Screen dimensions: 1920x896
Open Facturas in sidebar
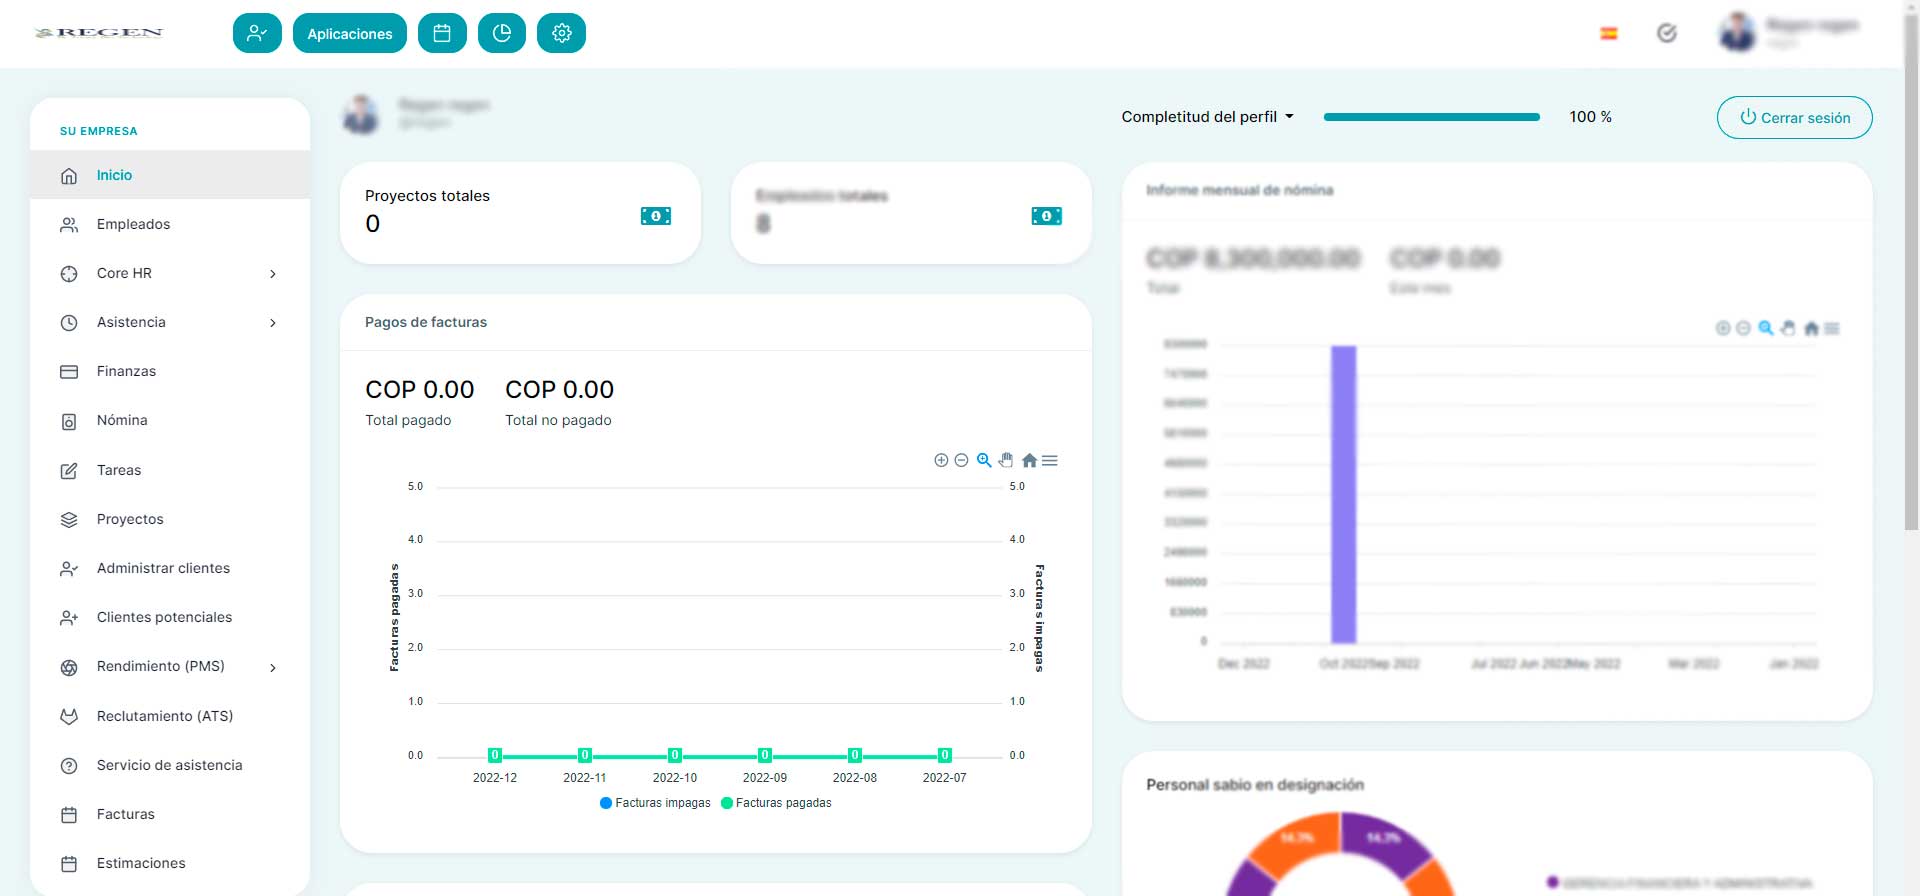click(x=170, y=814)
